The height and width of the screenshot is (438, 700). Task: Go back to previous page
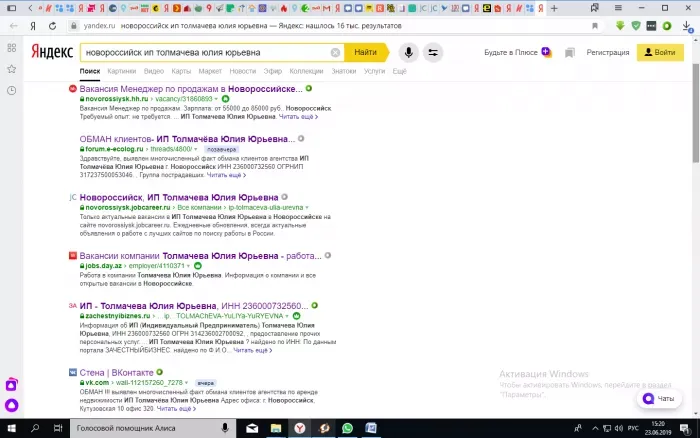point(14,26)
